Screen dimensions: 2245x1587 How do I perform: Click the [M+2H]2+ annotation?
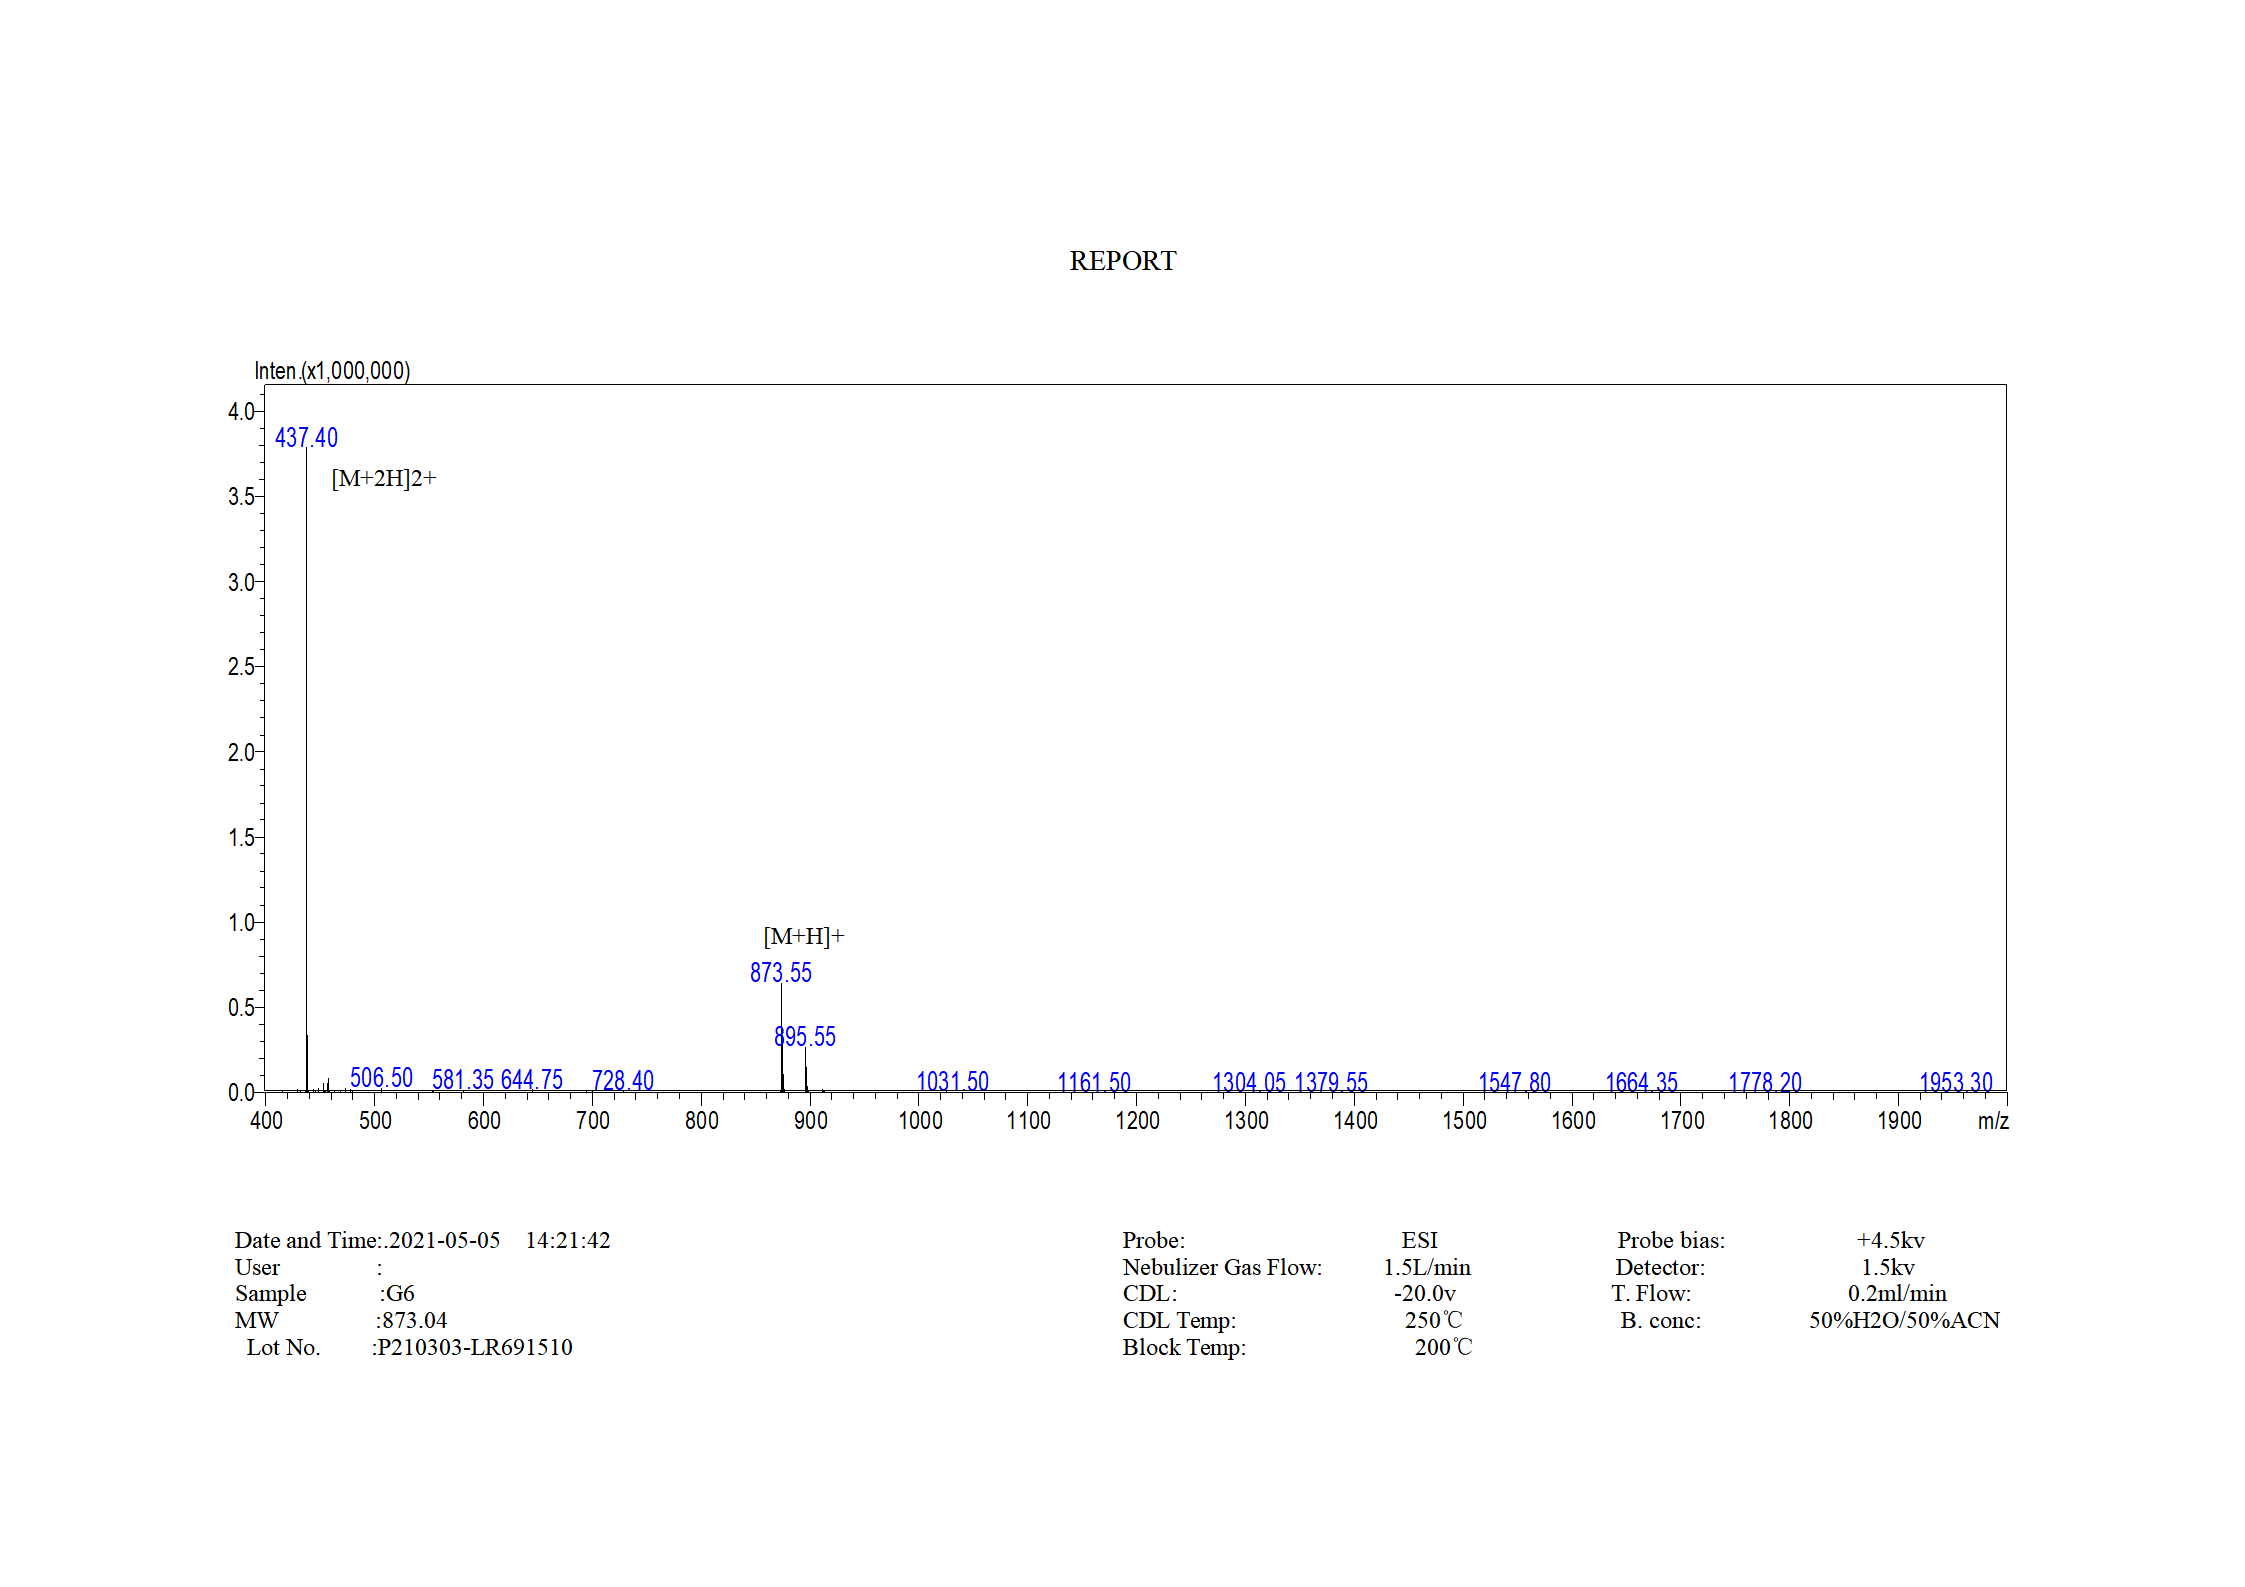tap(384, 479)
